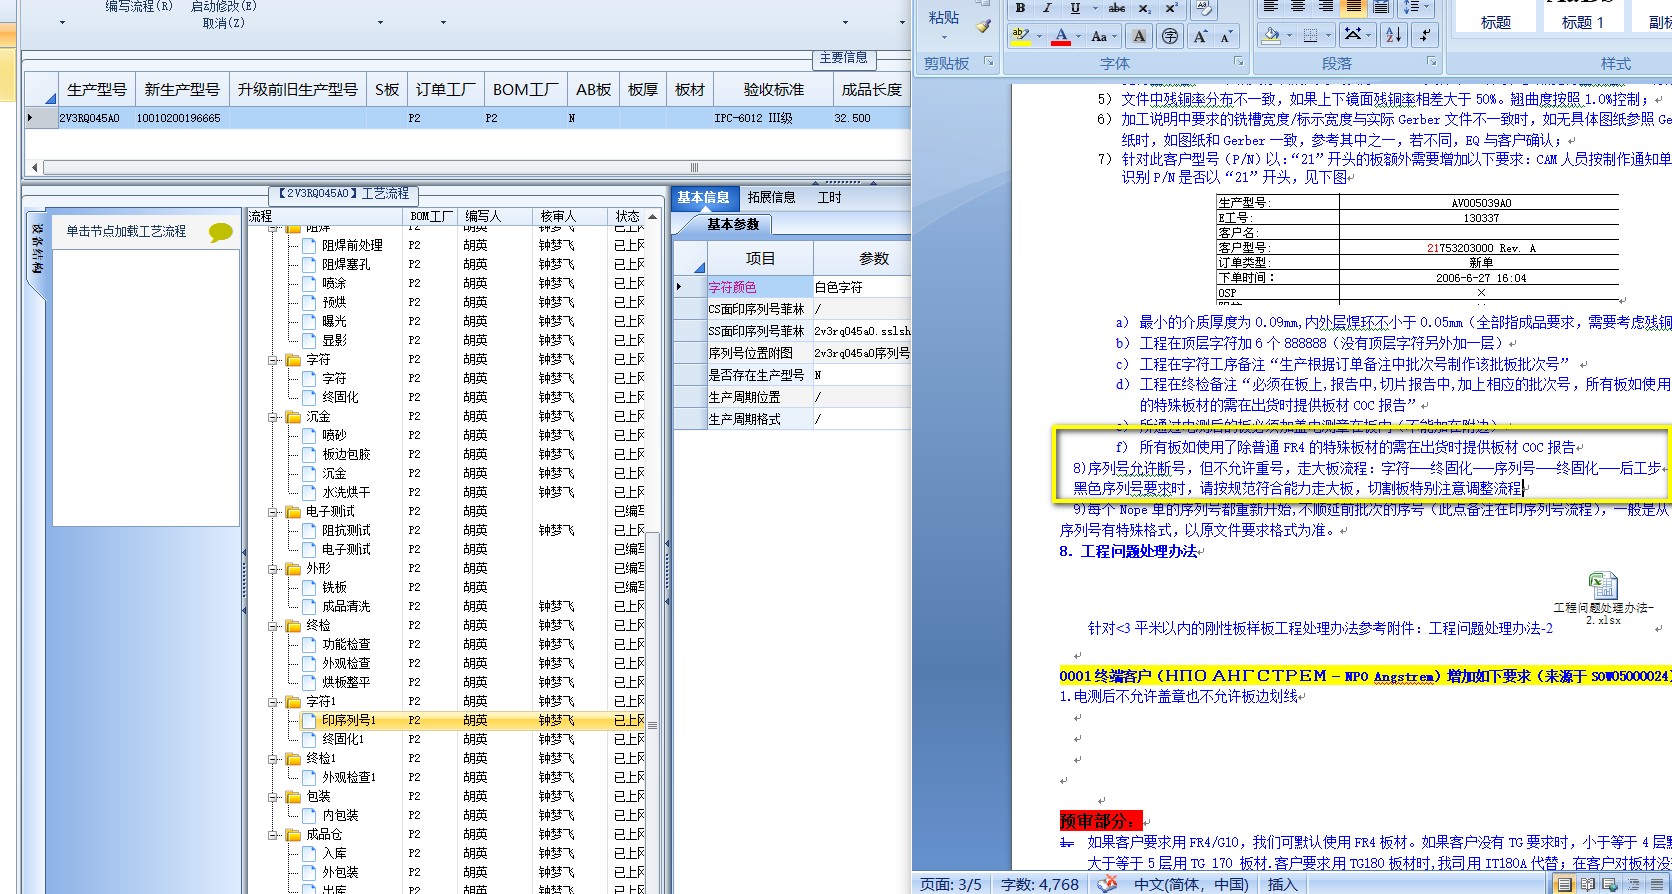1672x894 pixels.
Task: Click the paragraph shading paint bucket
Action: coord(1271,36)
